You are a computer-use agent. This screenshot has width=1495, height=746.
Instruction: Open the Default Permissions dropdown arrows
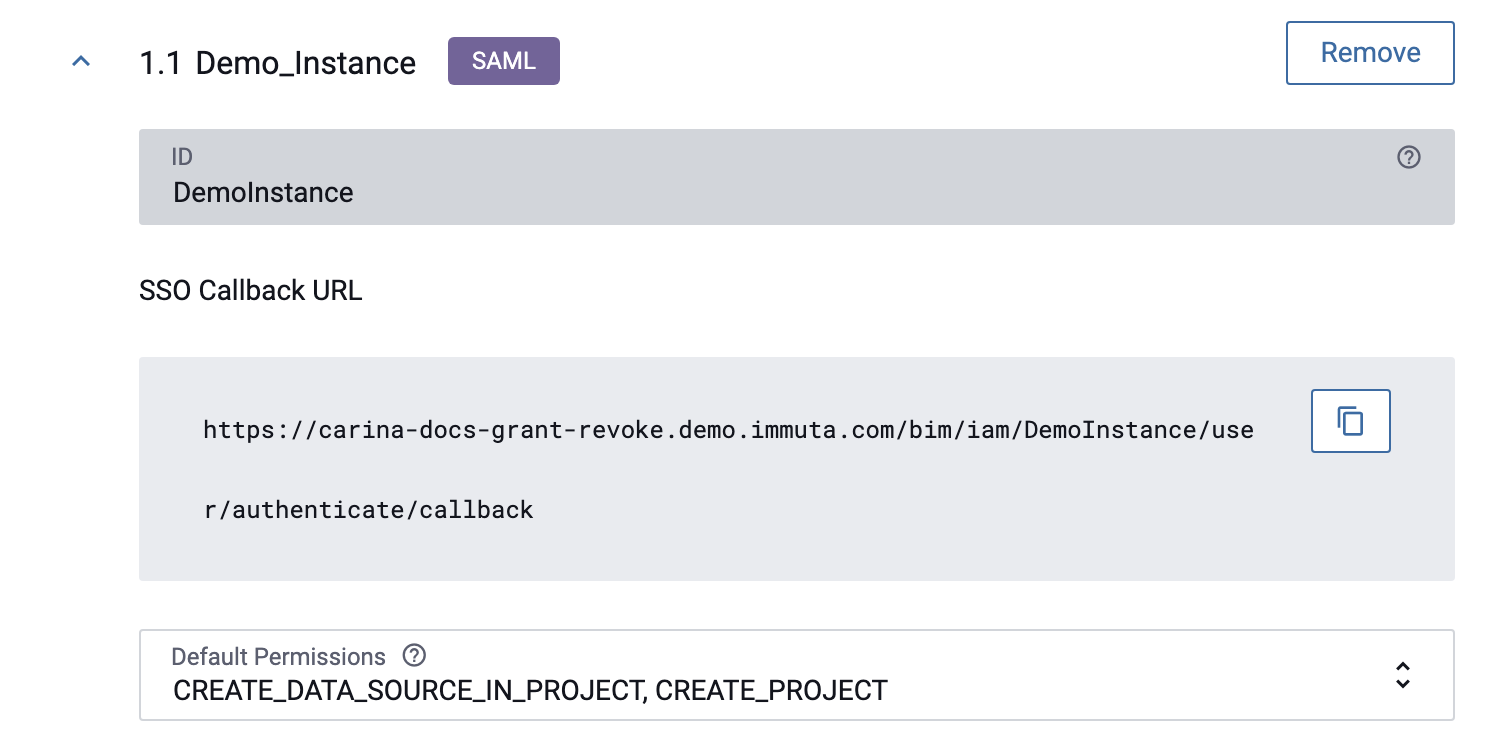pos(1403,675)
